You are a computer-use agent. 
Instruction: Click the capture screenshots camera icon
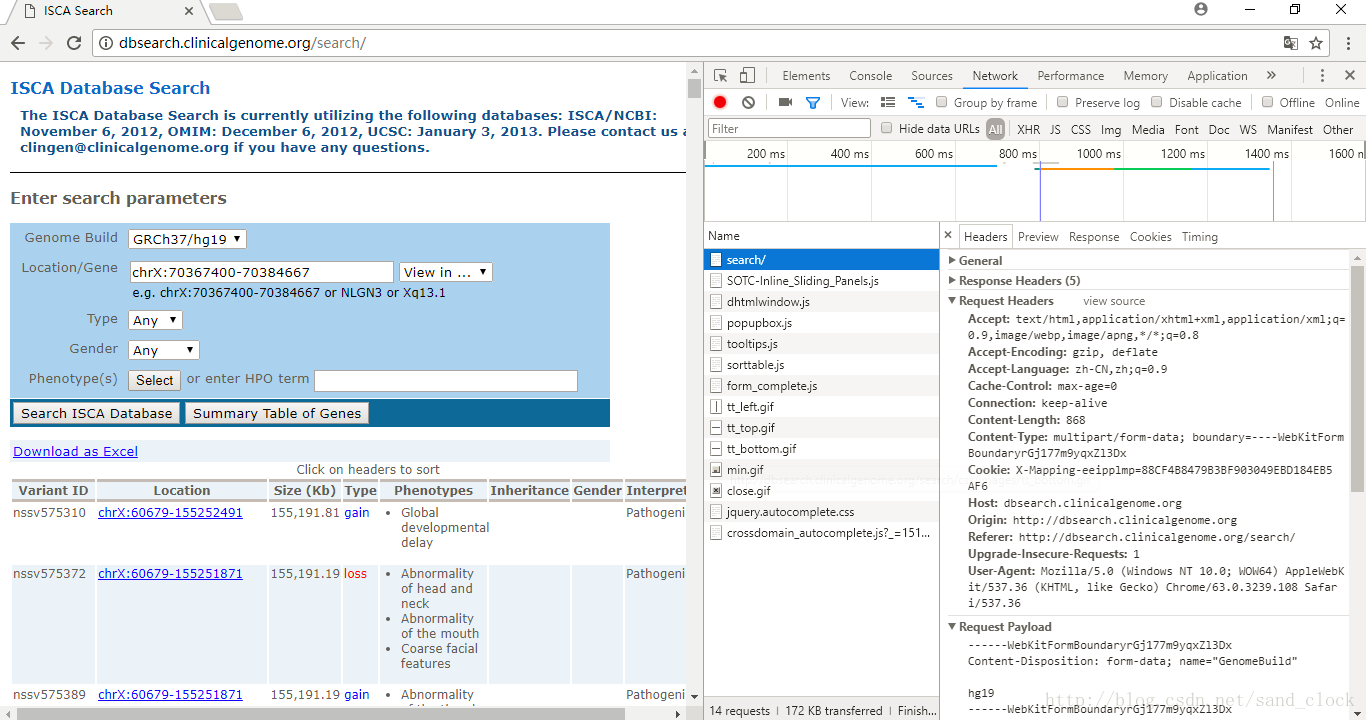(x=785, y=102)
